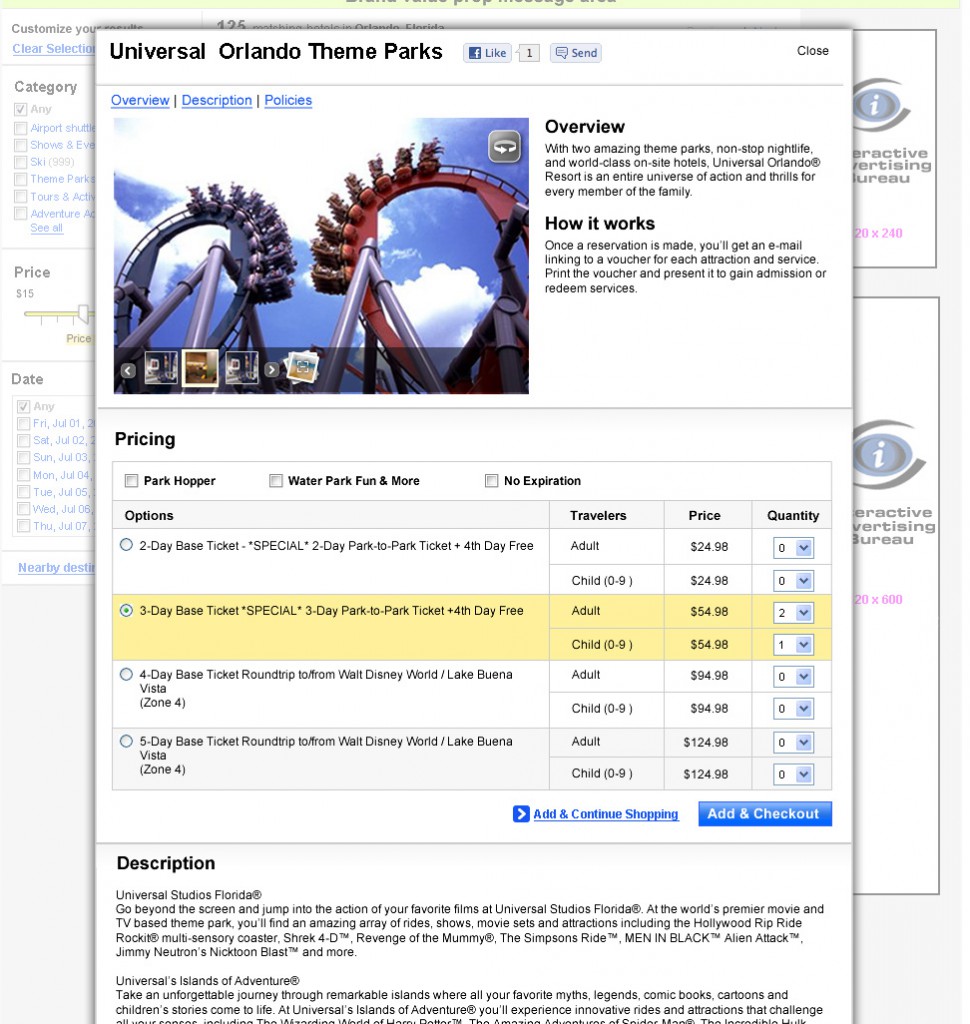Click the video link icon on main photo

[x=504, y=146]
